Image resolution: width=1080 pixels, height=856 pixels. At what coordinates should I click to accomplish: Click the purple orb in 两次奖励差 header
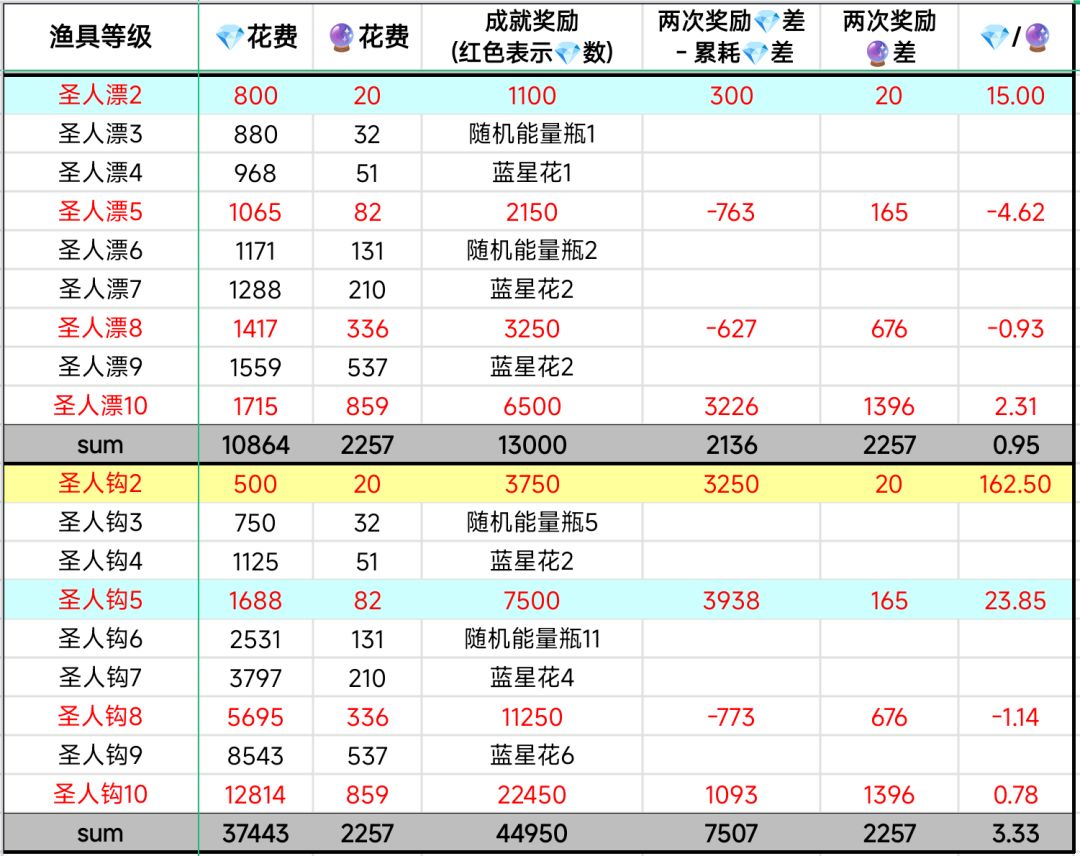point(877,53)
